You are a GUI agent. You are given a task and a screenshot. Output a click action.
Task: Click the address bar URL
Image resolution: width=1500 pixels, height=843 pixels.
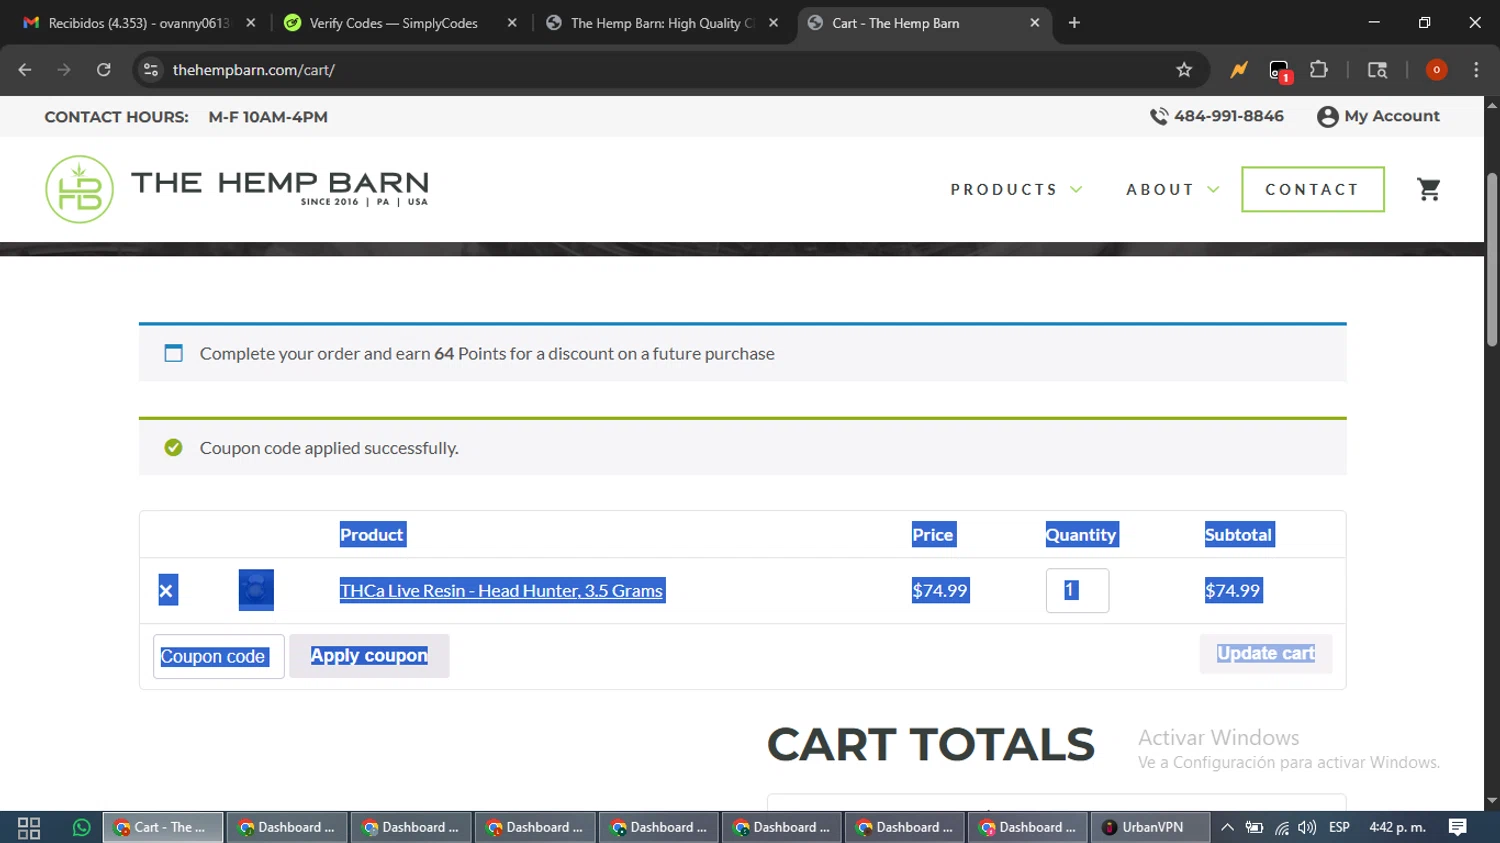click(254, 70)
